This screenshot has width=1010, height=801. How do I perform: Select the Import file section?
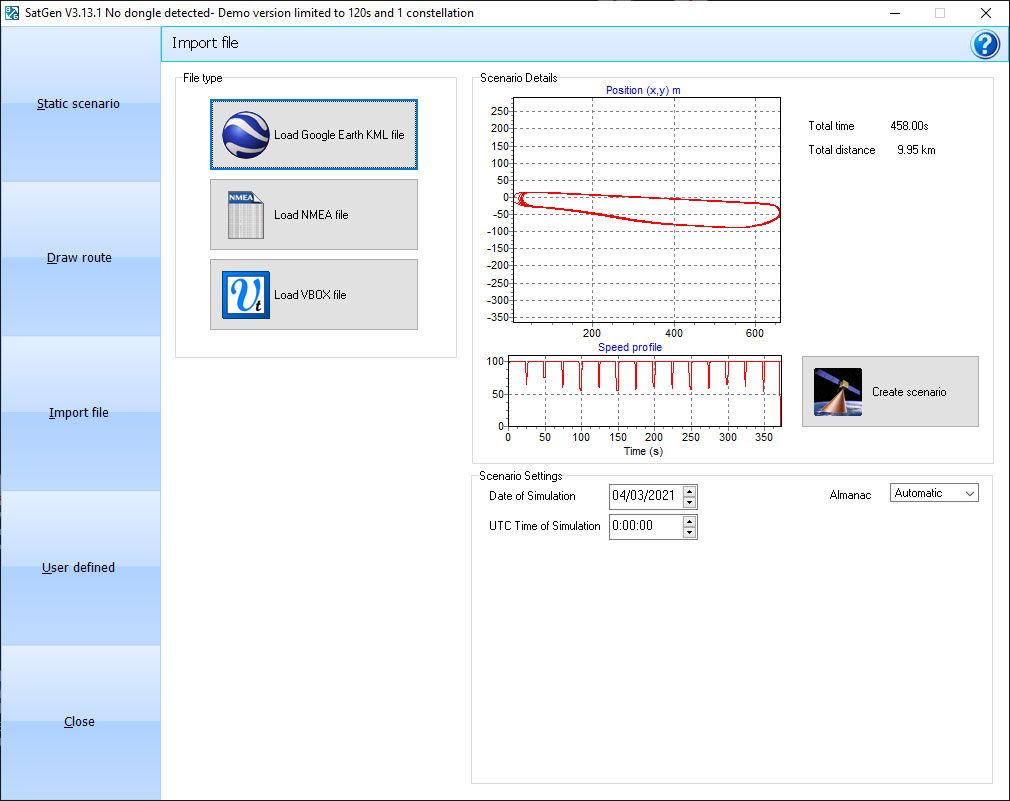click(x=79, y=412)
